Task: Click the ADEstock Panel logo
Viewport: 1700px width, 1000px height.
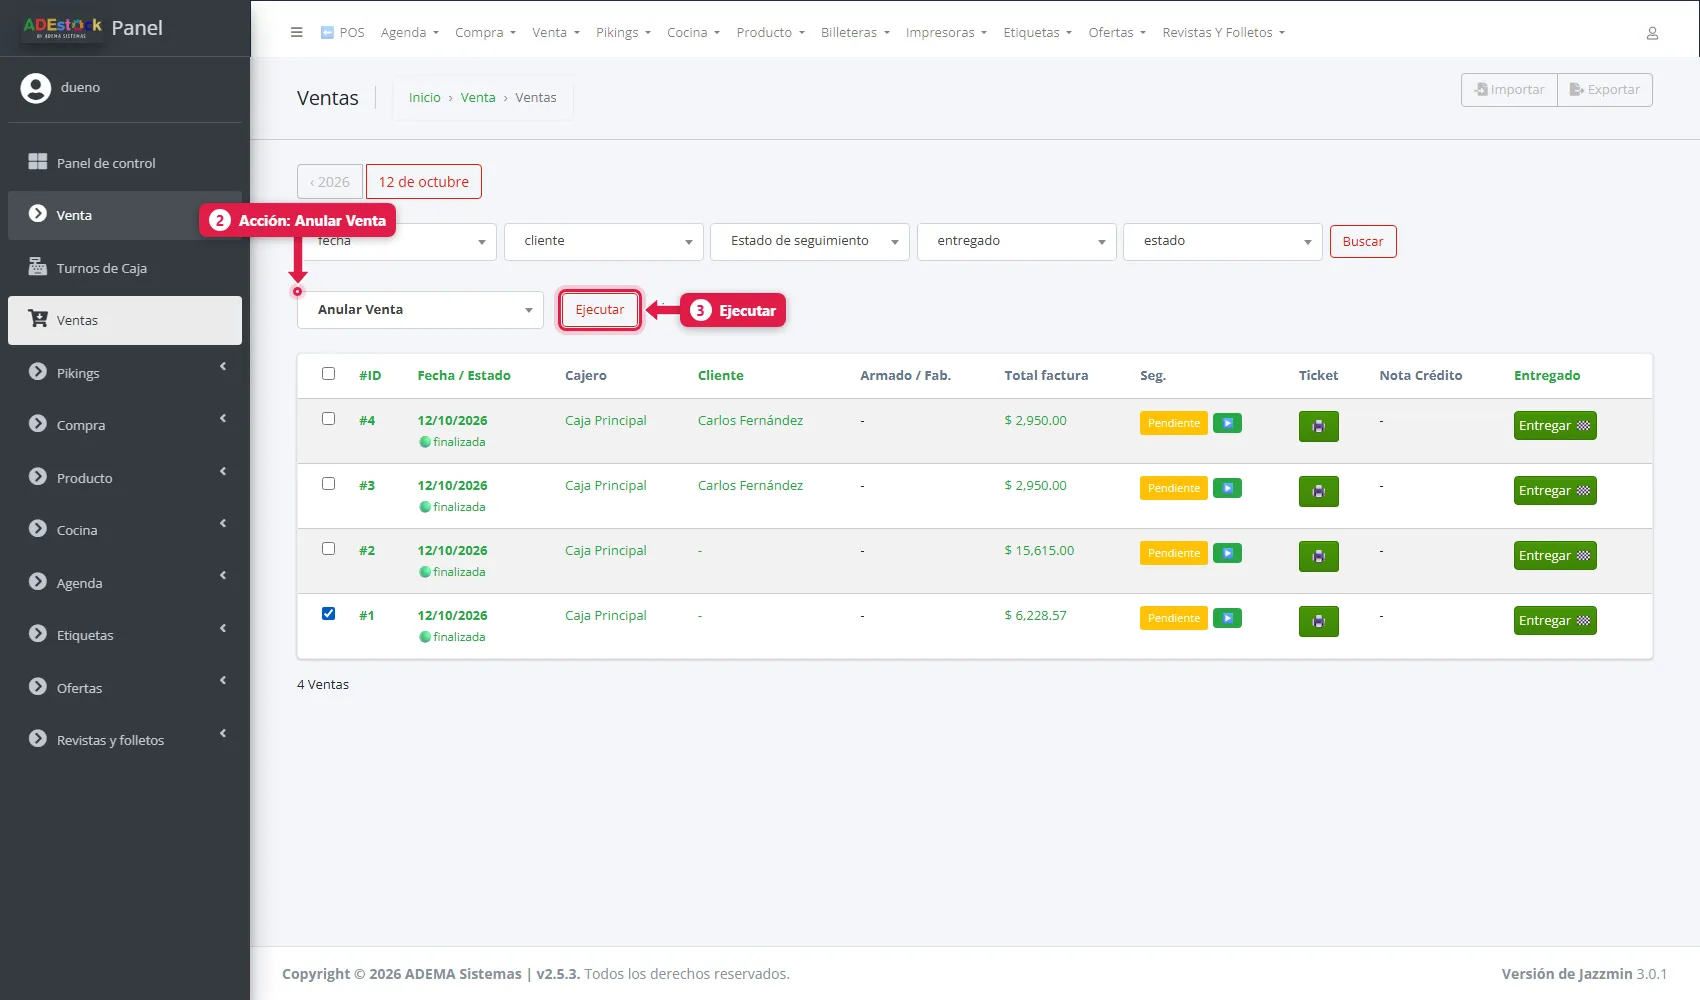Action: [93, 28]
